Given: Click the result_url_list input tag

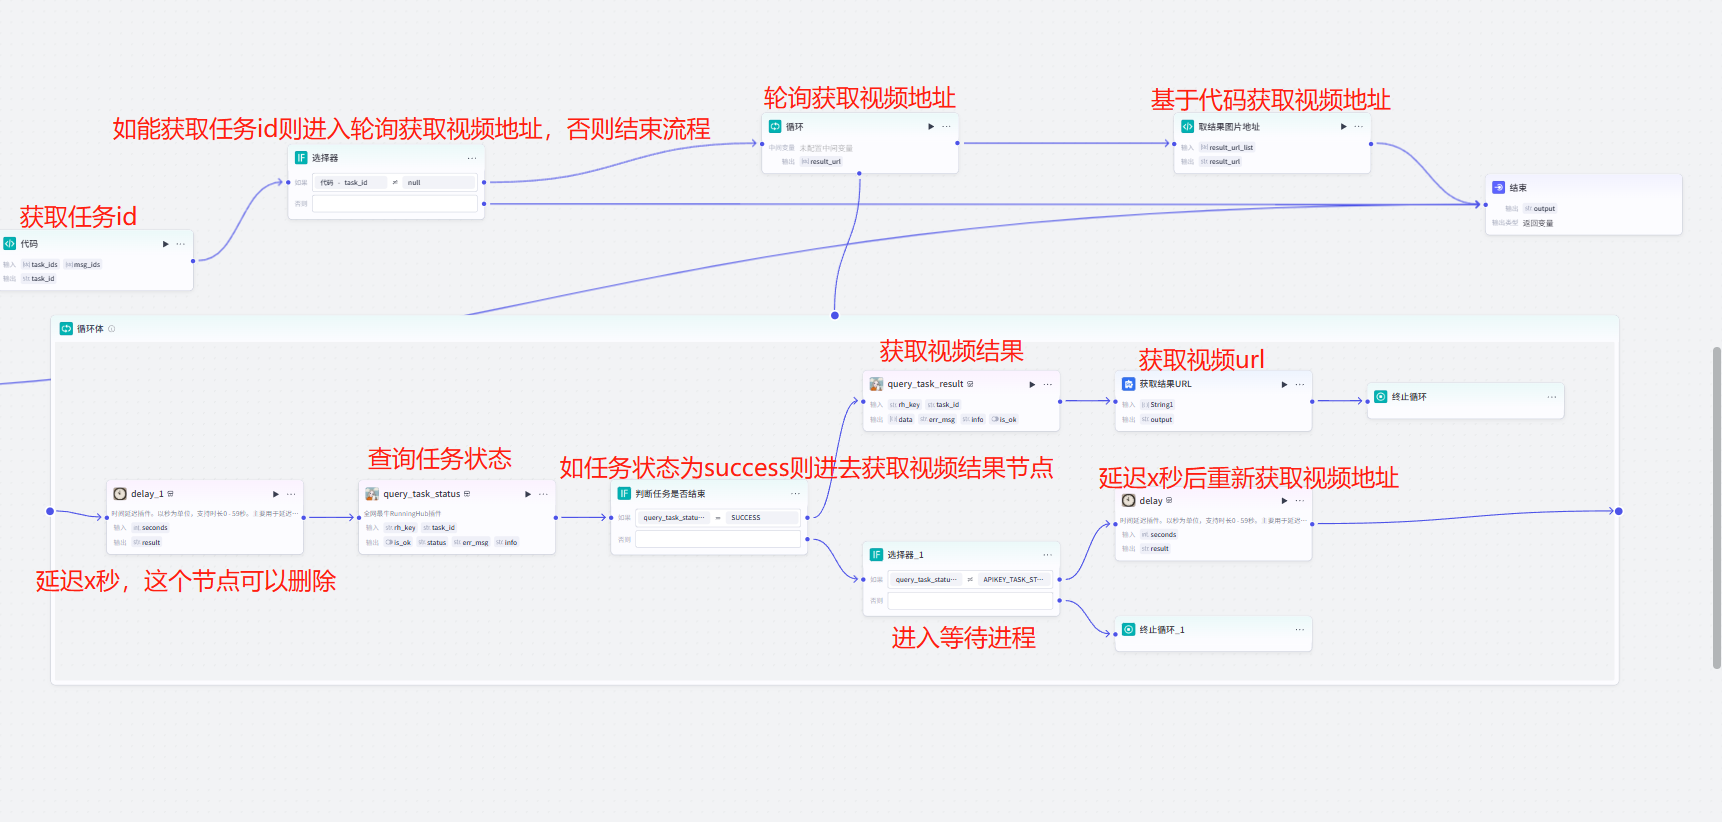Looking at the screenshot, I should coord(1227,148).
